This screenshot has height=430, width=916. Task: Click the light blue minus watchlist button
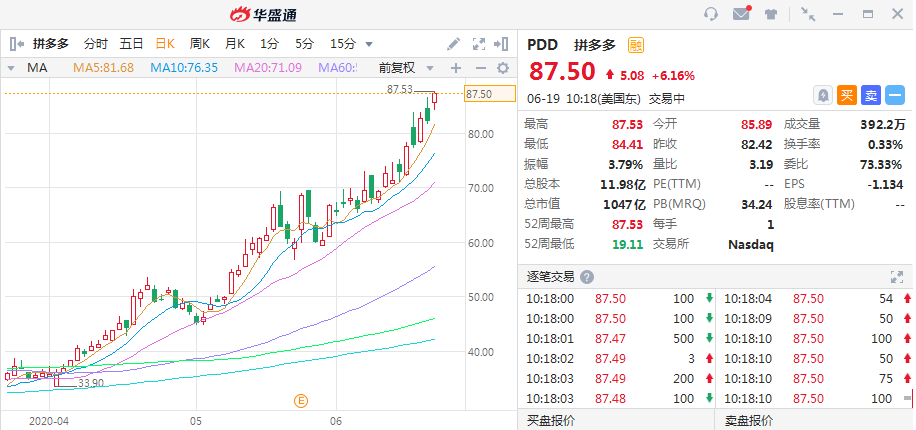pos(895,95)
